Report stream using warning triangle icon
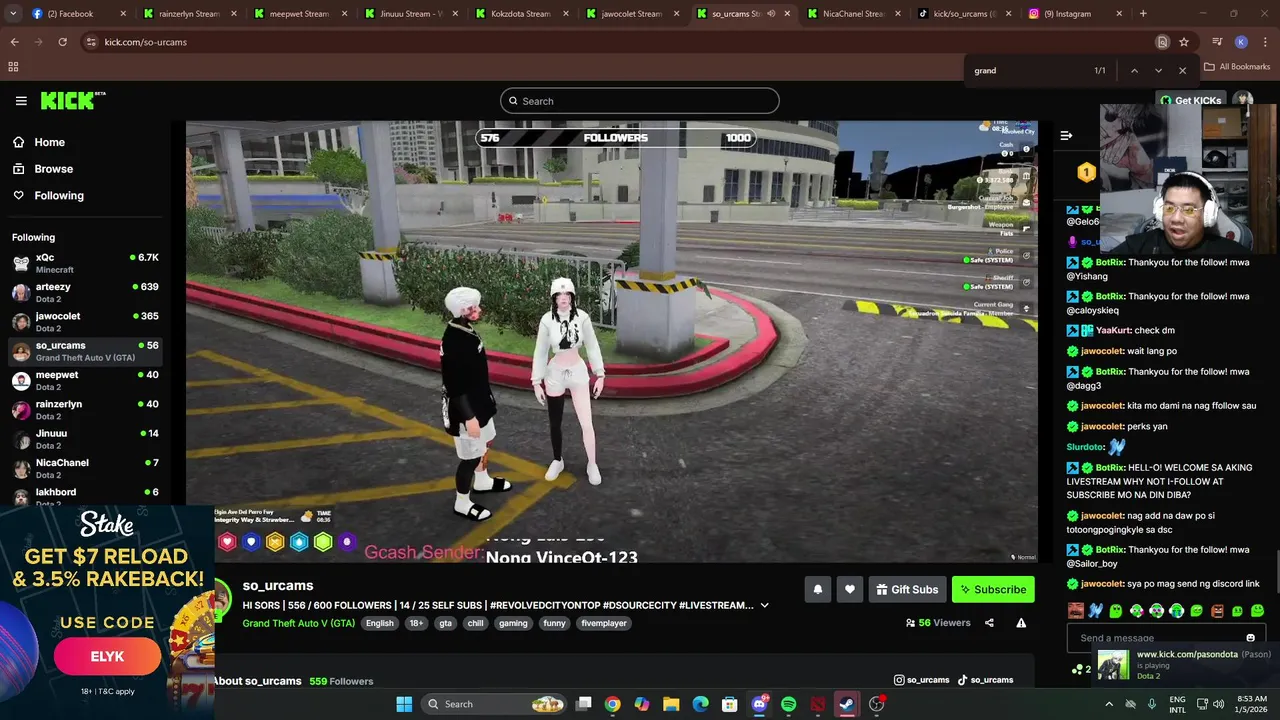This screenshot has height=720, width=1280. click(x=1021, y=623)
